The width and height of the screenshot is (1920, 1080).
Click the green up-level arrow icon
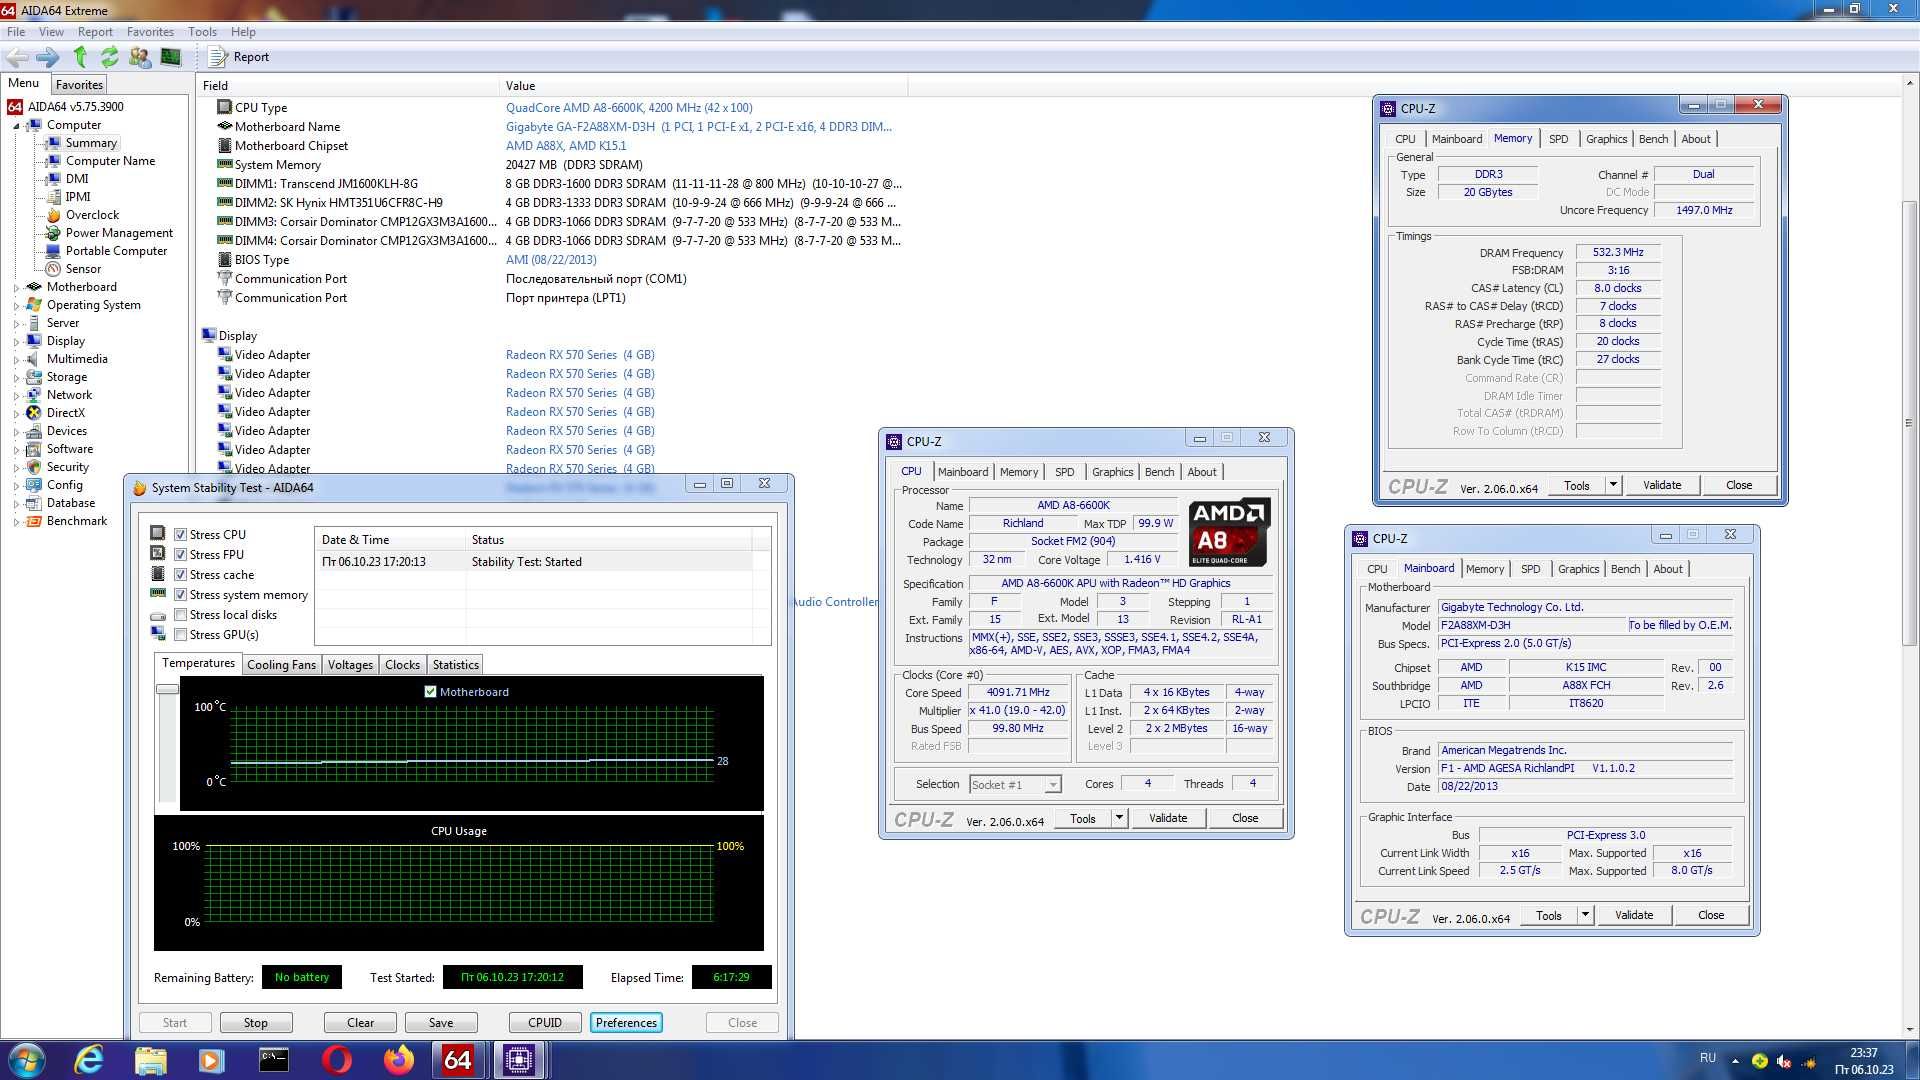tap(81, 57)
